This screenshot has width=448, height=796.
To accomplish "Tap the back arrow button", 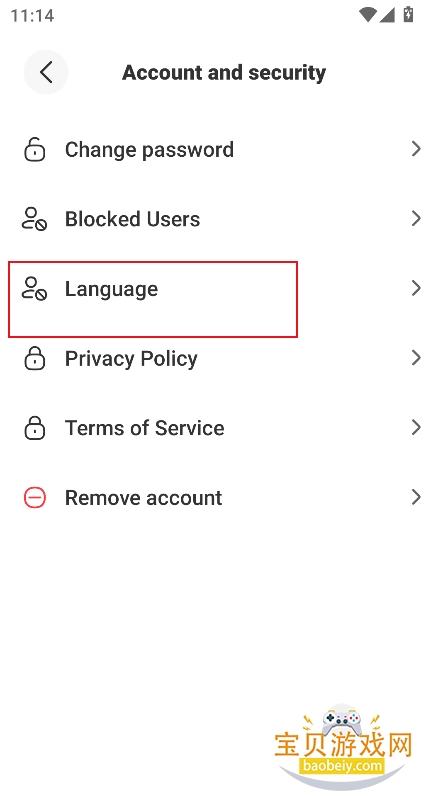I will tap(46, 72).
